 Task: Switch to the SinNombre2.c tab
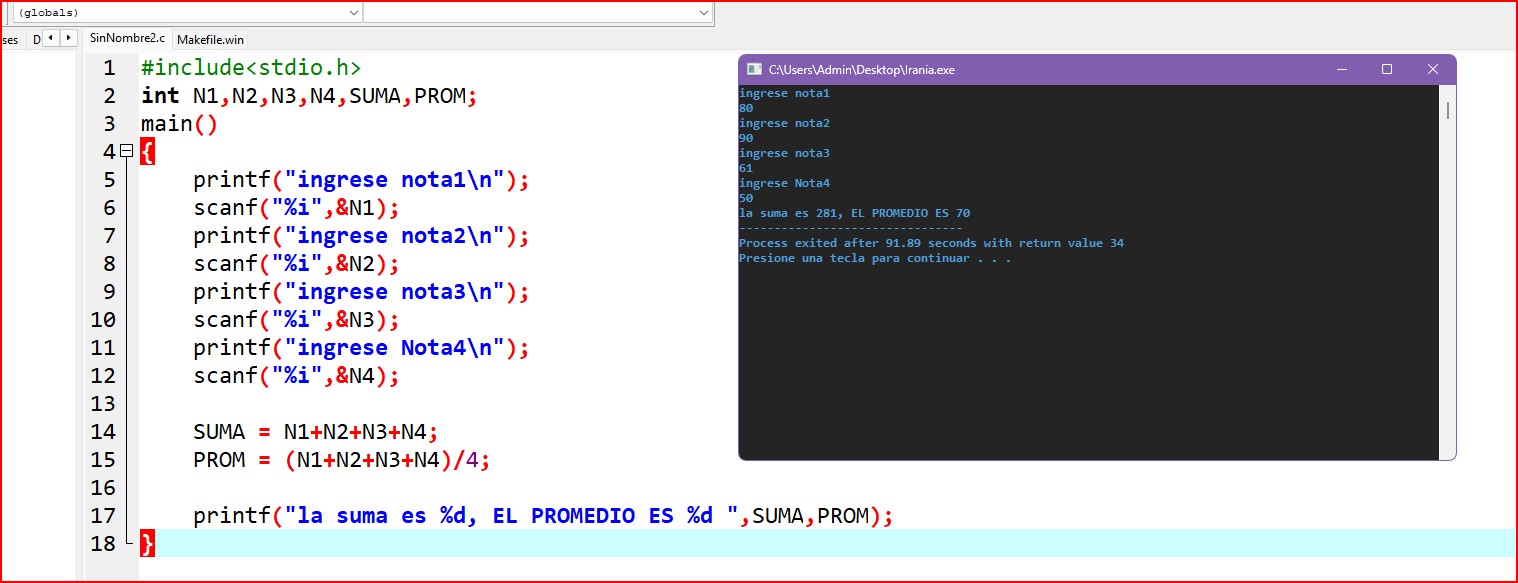[127, 38]
